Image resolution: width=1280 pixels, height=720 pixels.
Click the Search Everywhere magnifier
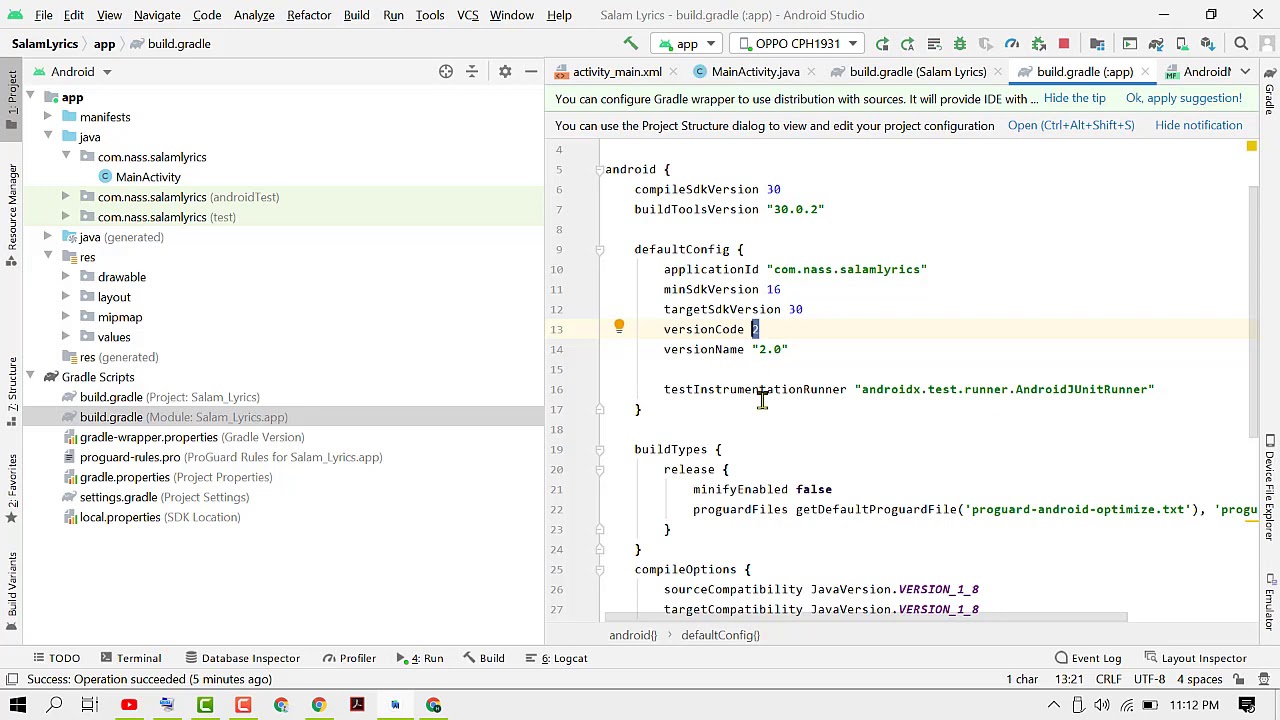coord(1241,44)
